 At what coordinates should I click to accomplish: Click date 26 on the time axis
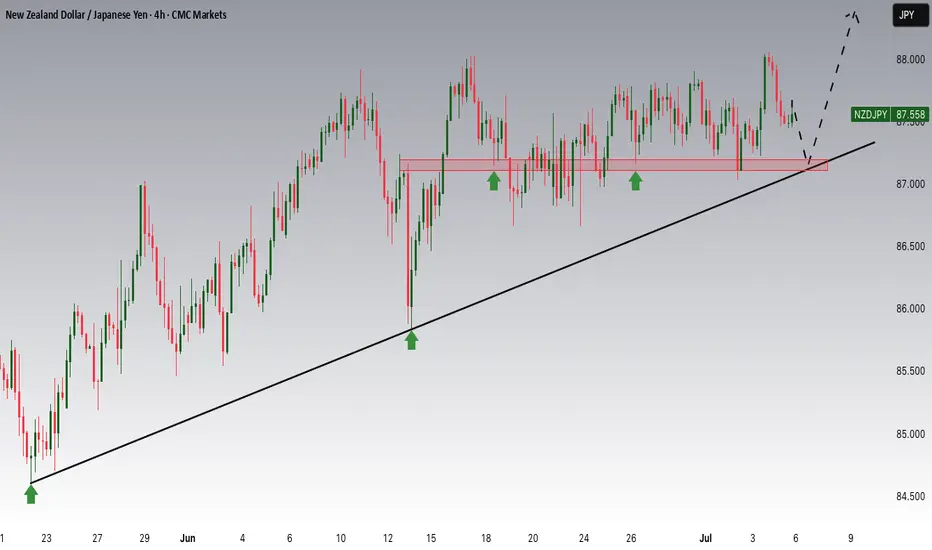[x=631, y=538]
